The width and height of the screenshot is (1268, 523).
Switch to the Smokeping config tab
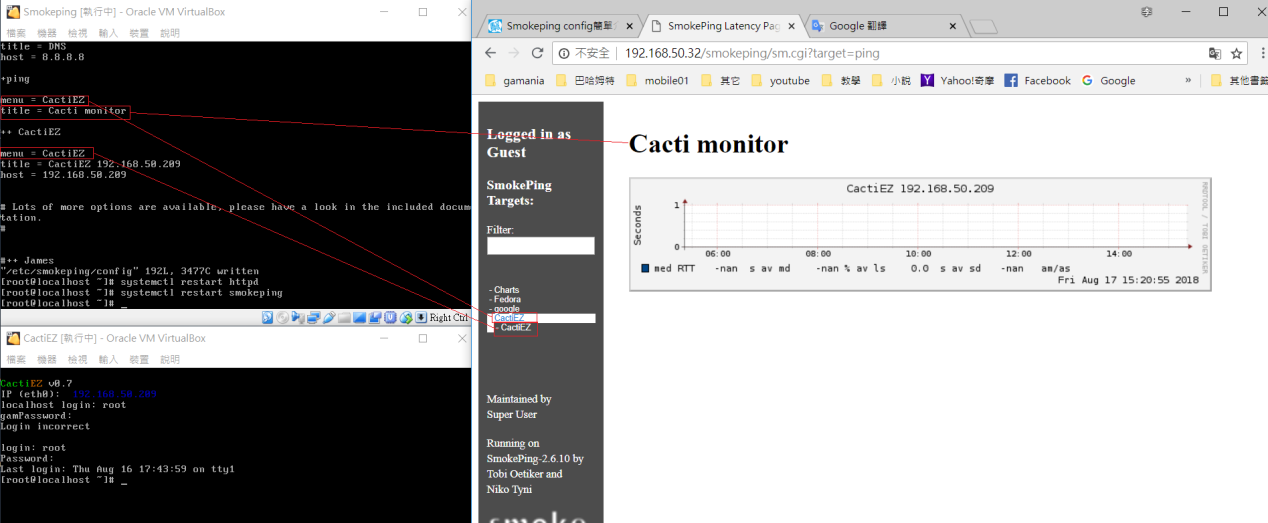tap(560, 27)
